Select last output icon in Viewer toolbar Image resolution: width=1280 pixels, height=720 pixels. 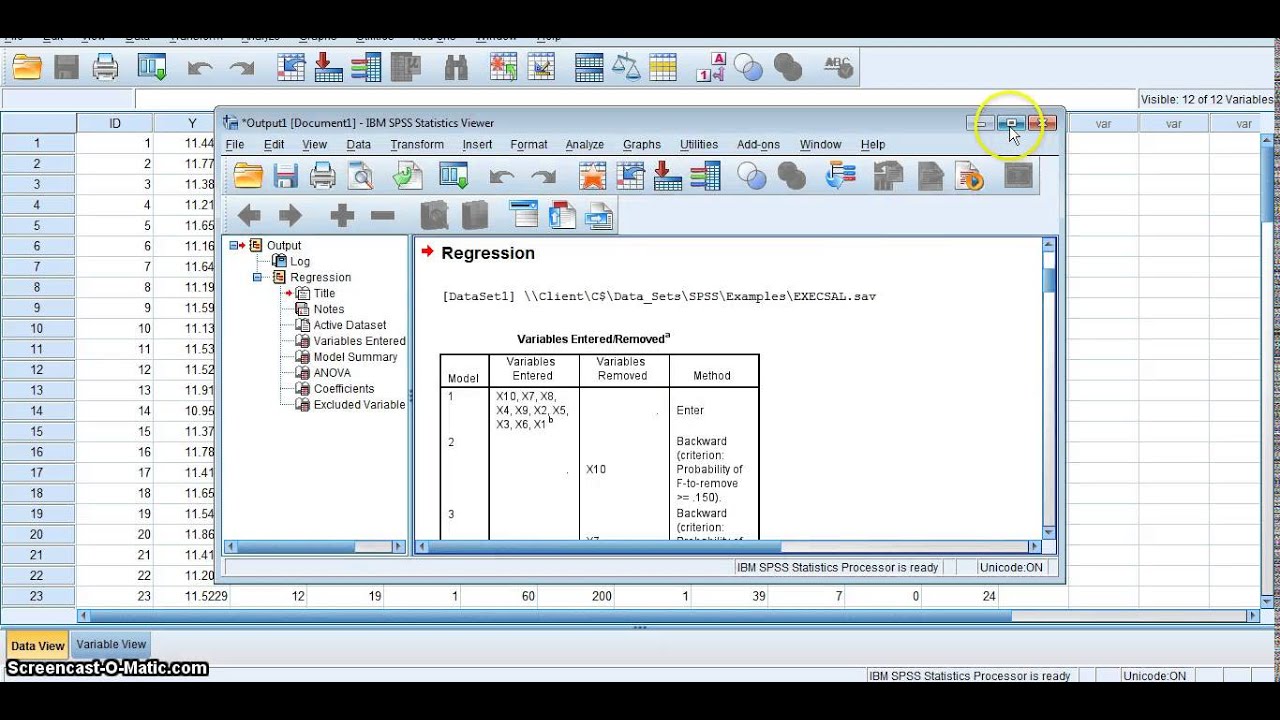(841, 176)
